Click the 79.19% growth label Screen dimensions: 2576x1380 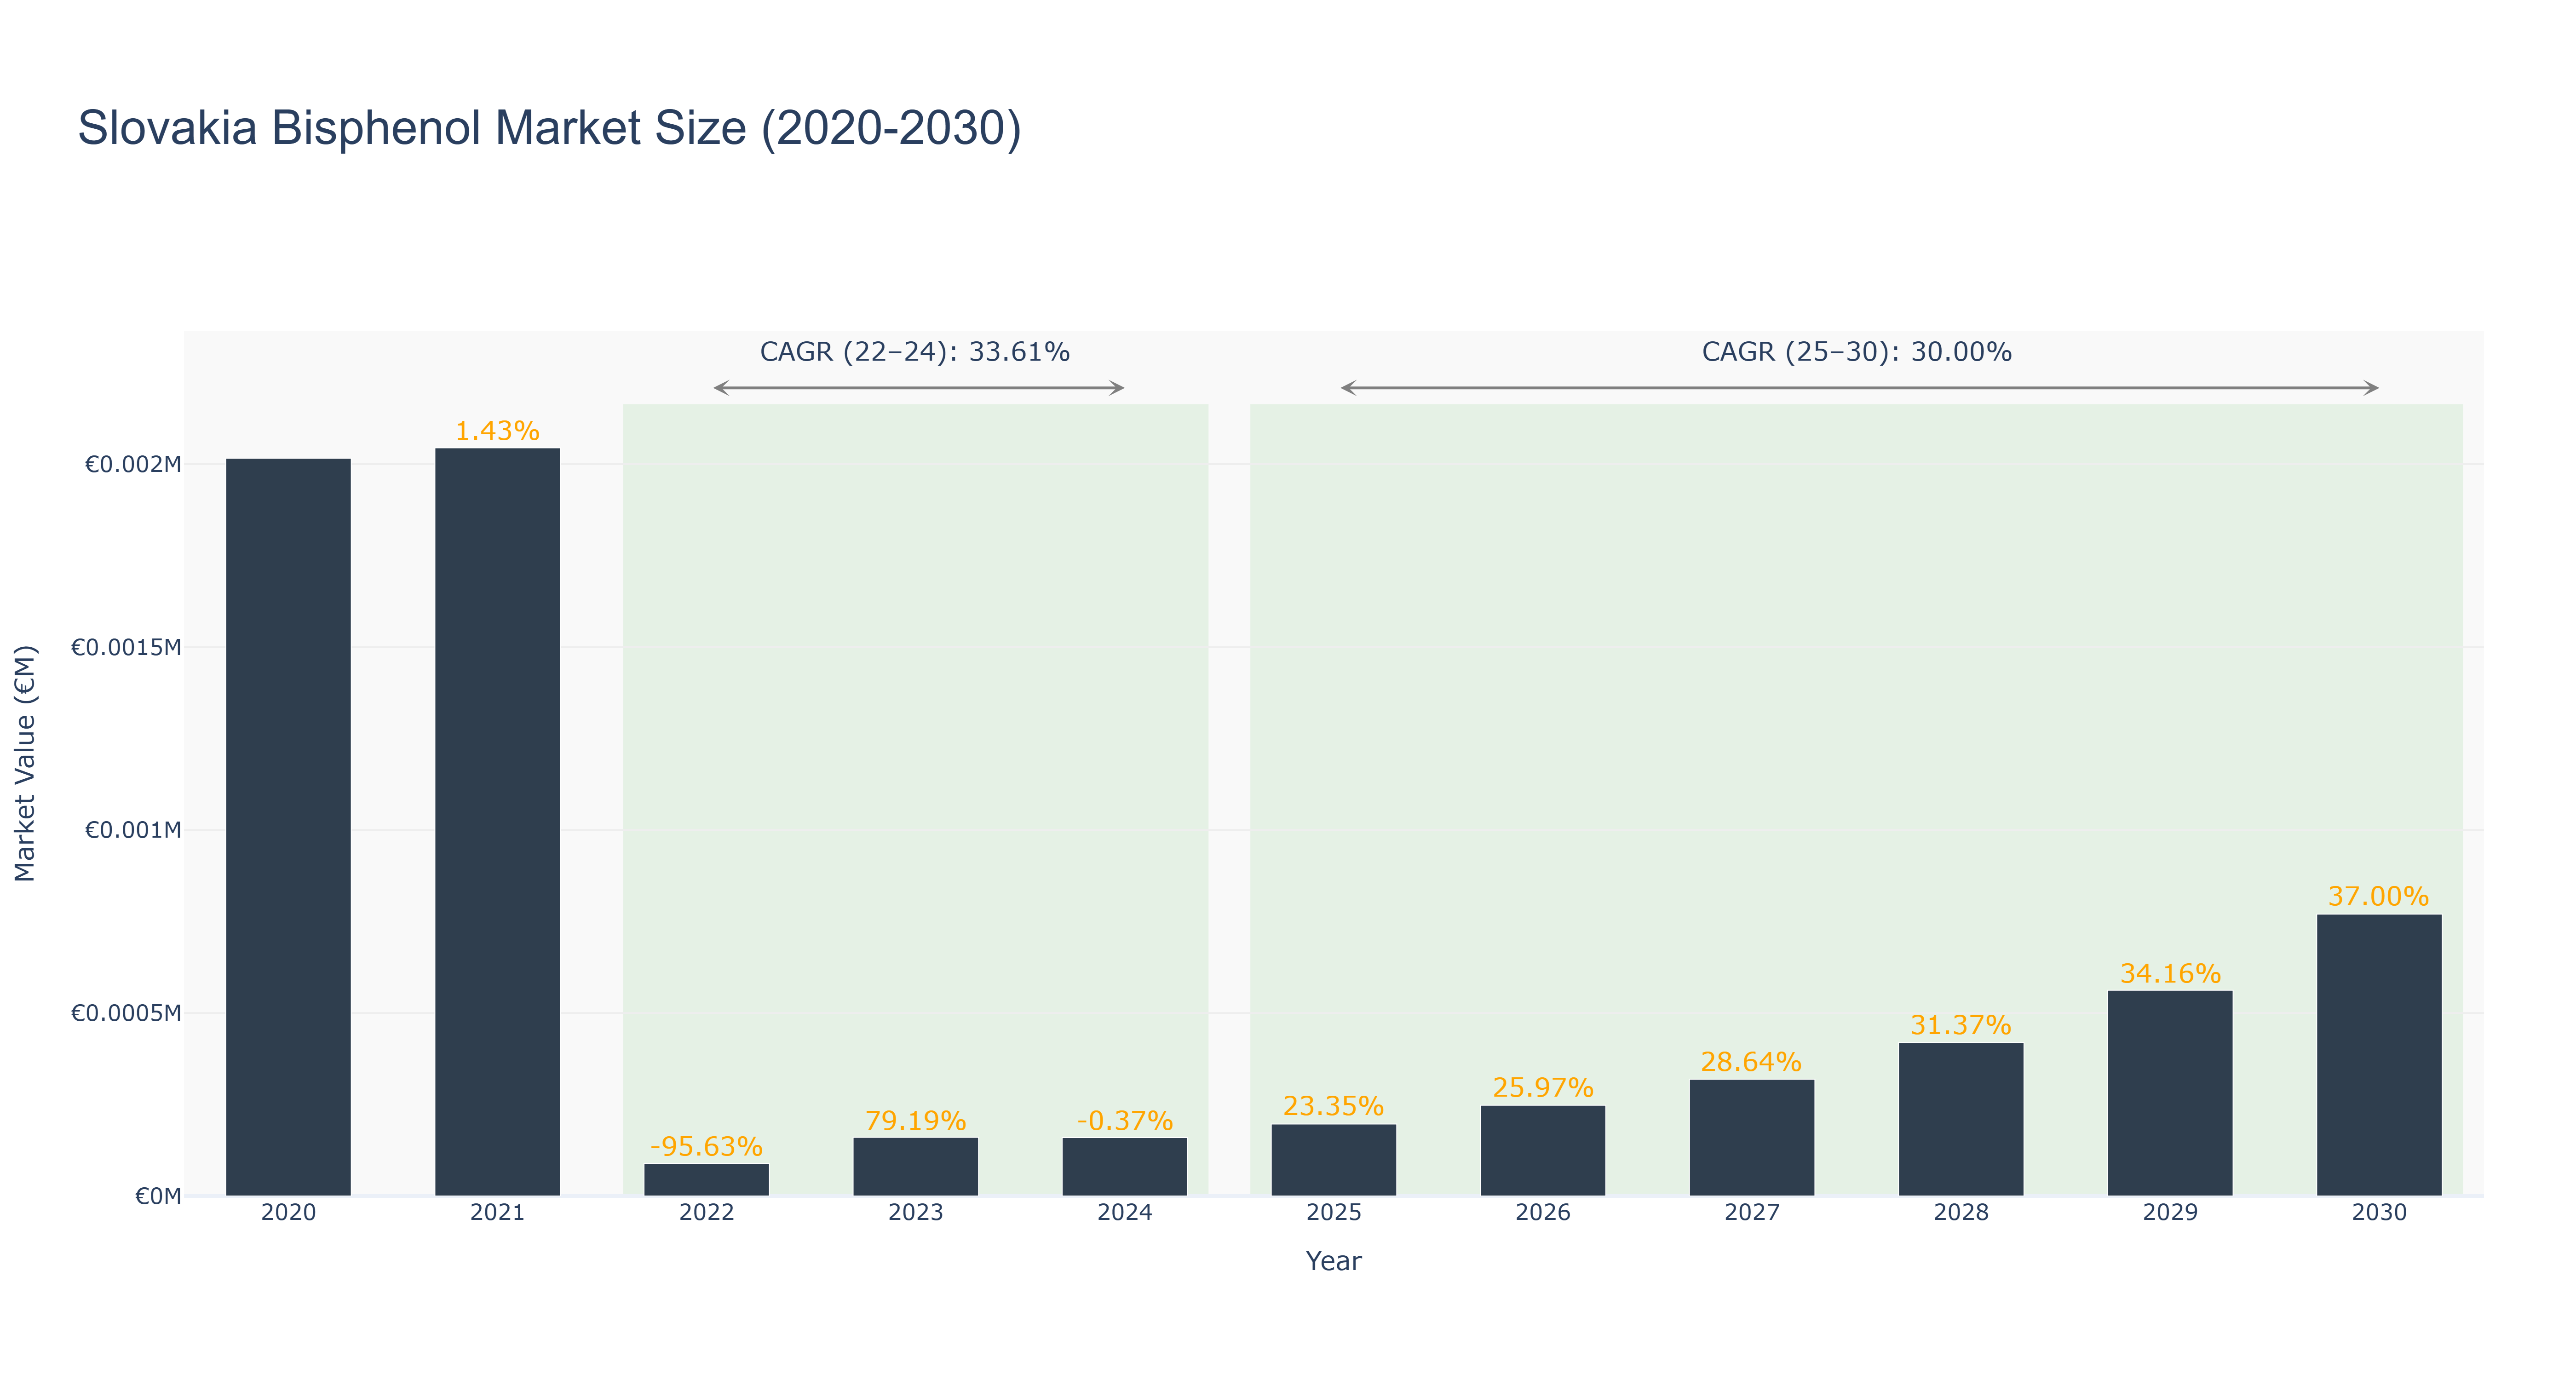pyautogui.click(x=915, y=1120)
